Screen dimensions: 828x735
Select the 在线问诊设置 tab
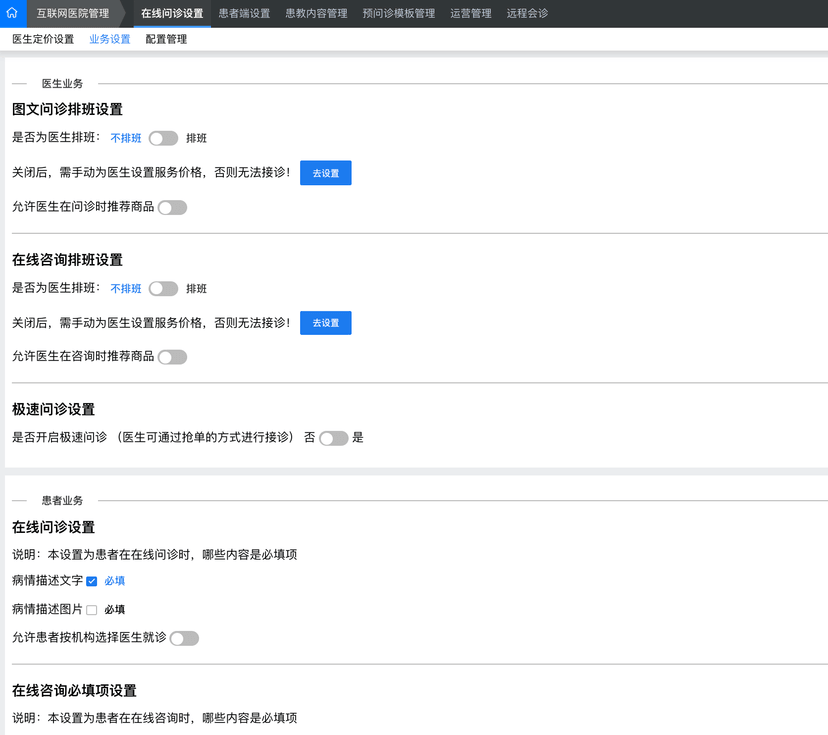click(x=172, y=14)
